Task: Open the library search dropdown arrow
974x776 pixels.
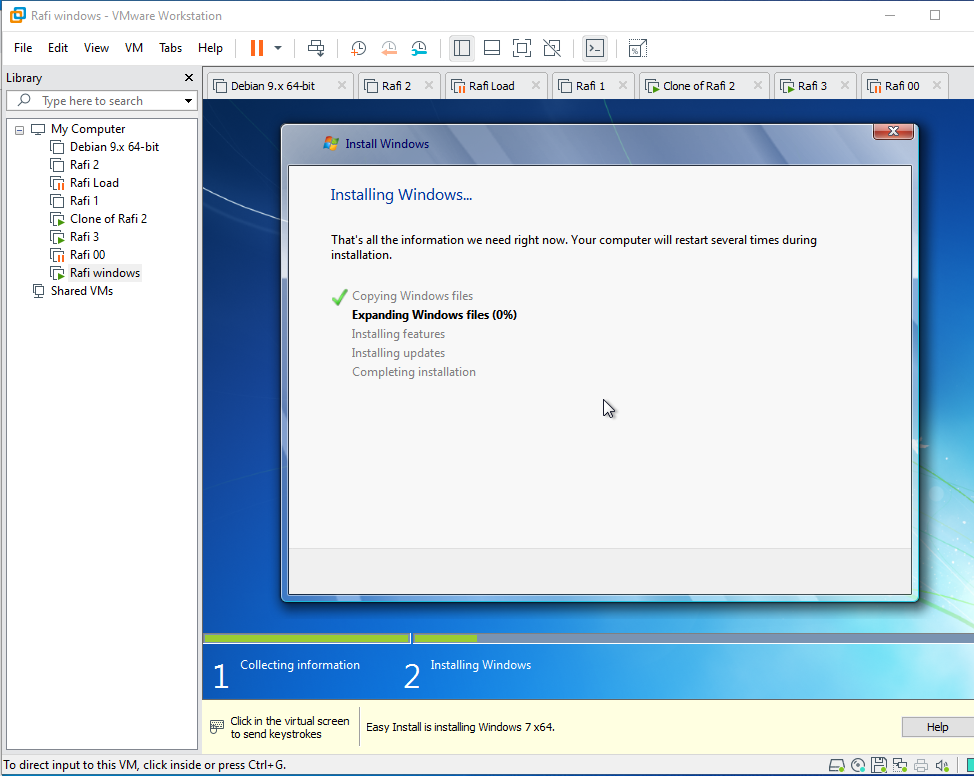Action: (x=188, y=101)
